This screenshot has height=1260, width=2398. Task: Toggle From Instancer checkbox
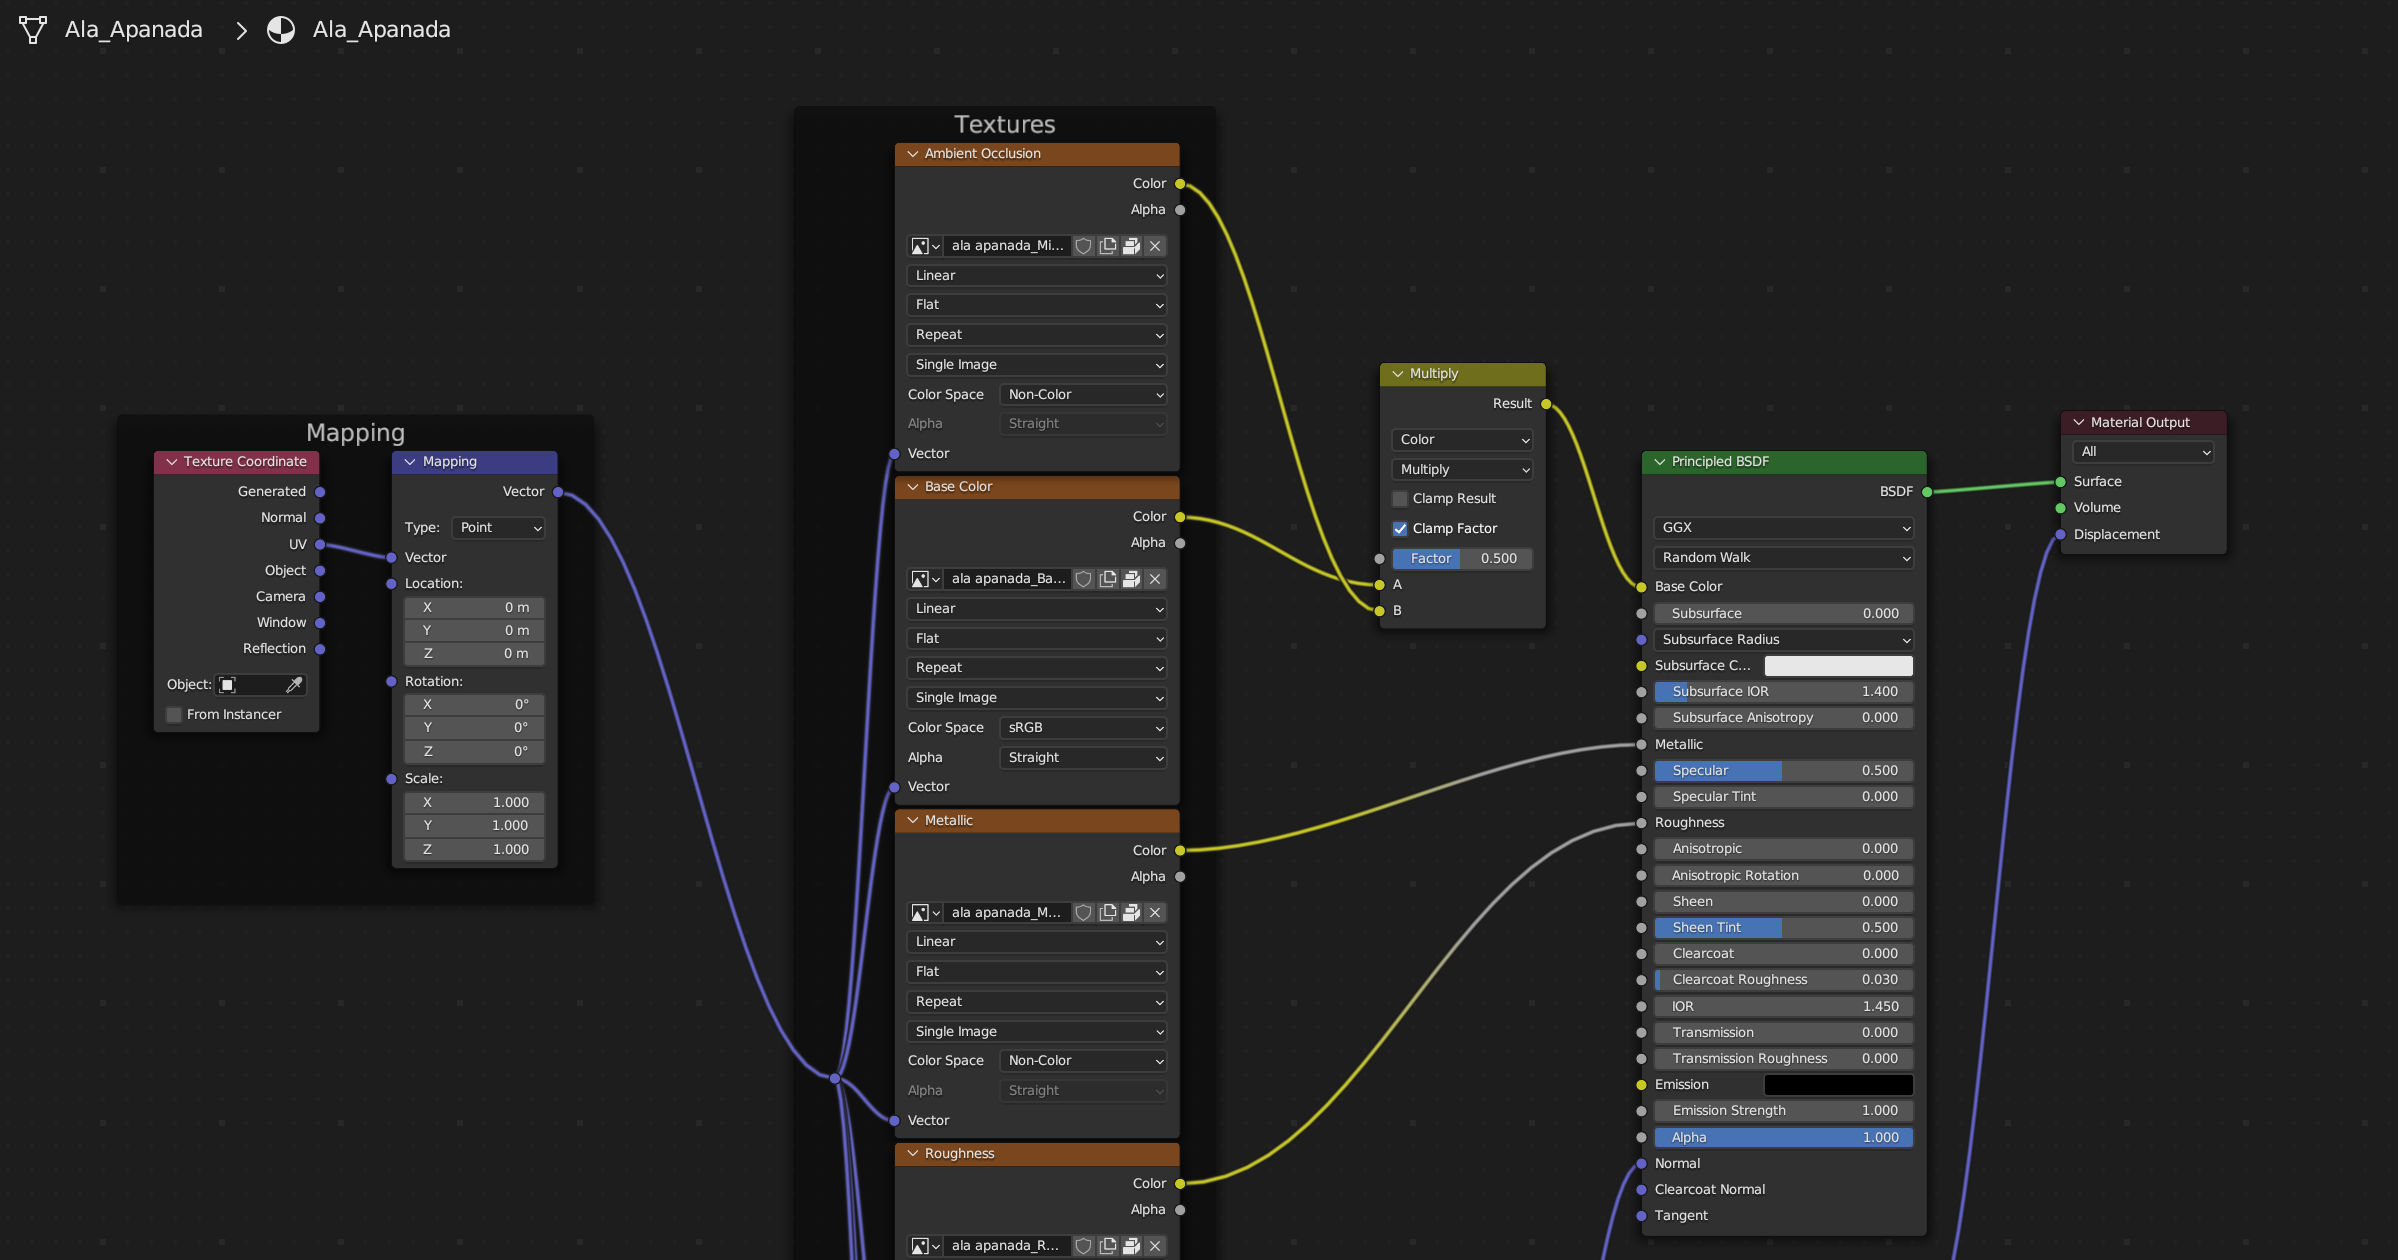174,715
